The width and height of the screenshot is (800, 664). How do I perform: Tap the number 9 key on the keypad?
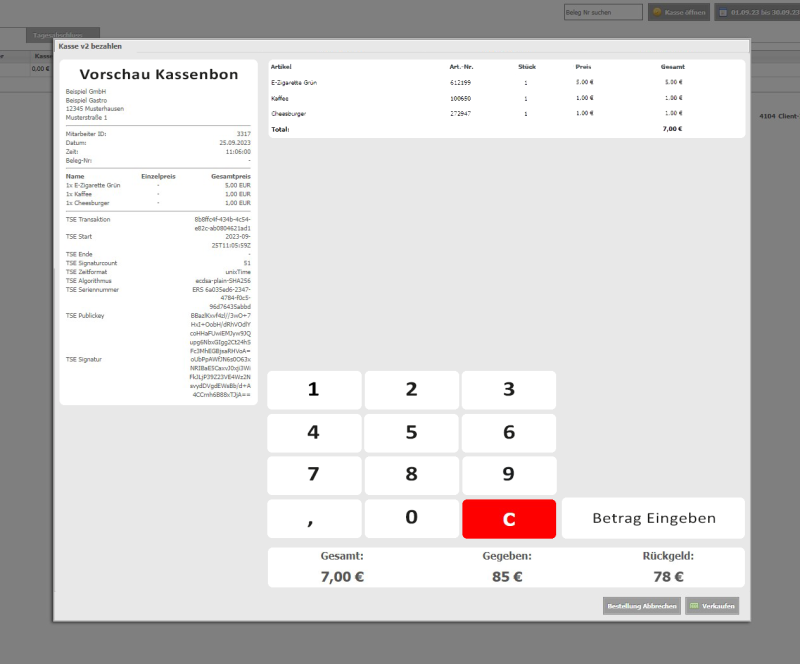tap(509, 475)
